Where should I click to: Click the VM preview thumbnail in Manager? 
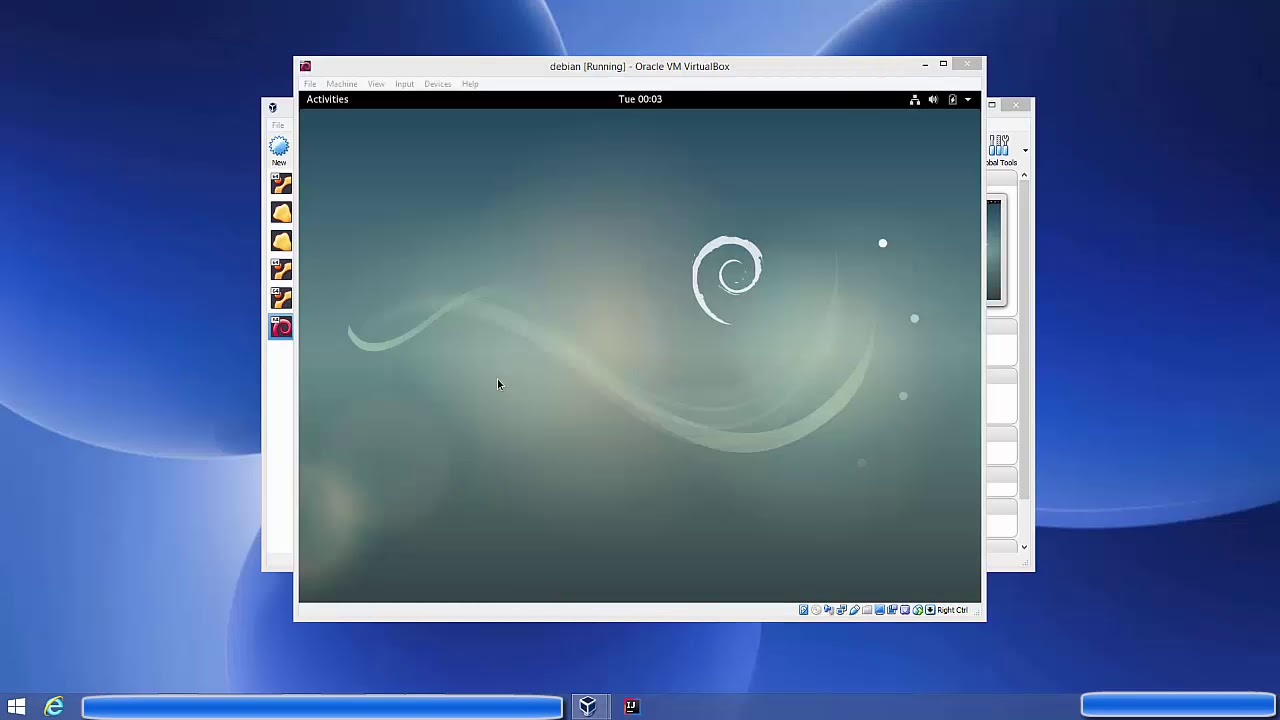point(994,250)
